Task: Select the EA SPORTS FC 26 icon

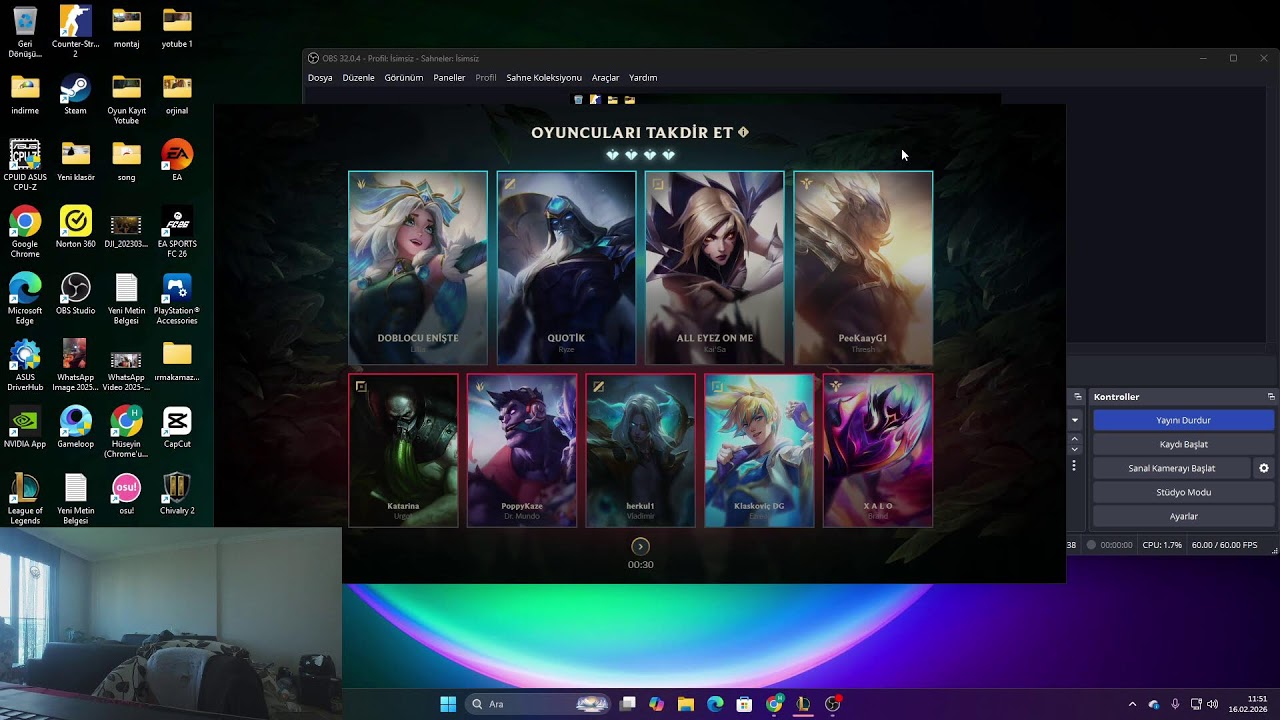Action: [177, 232]
